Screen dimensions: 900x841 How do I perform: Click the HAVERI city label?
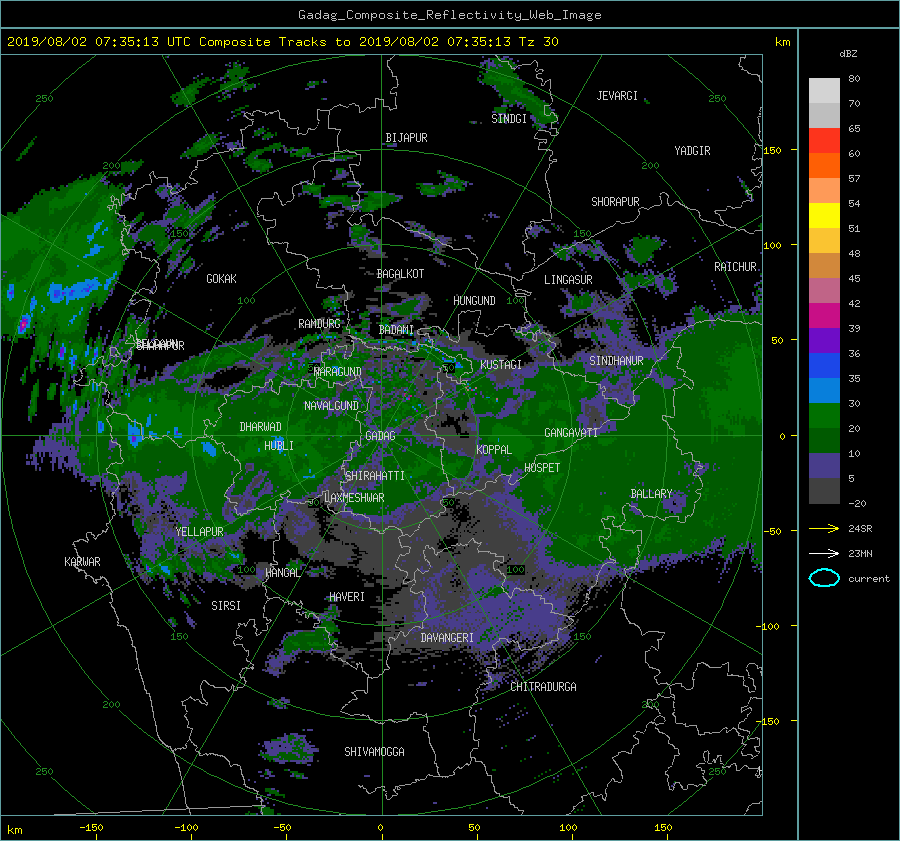coord(347,597)
